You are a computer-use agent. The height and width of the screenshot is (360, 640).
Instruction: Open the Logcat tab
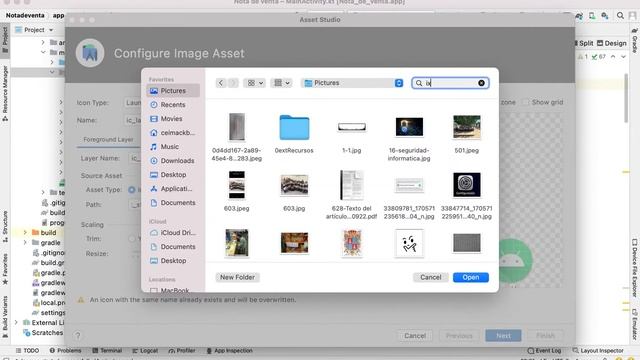click(x=145, y=351)
